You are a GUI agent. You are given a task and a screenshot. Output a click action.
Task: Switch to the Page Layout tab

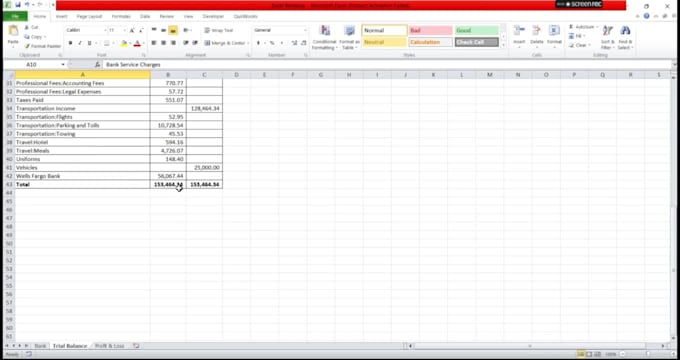(x=89, y=16)
